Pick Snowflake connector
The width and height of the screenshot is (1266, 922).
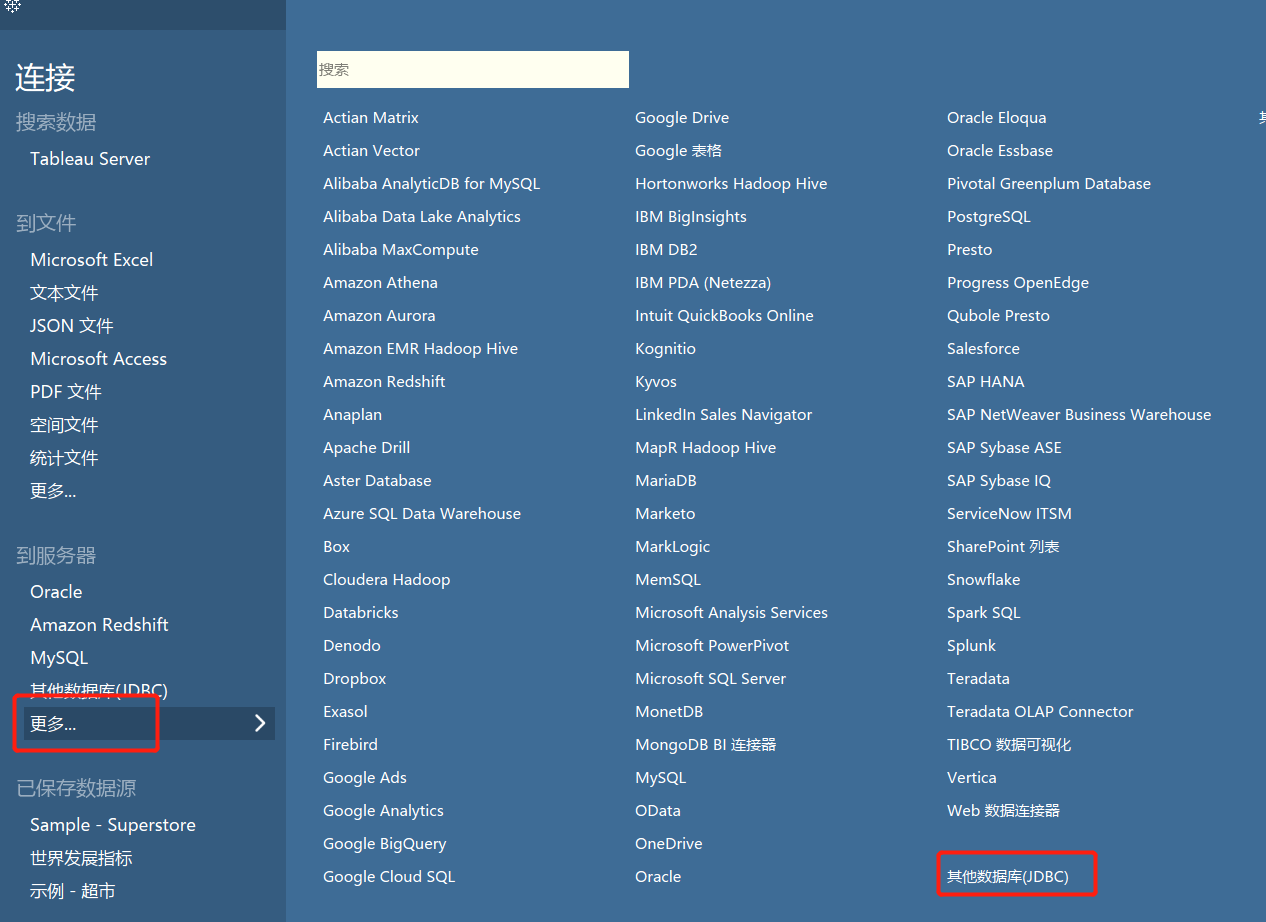983,580
